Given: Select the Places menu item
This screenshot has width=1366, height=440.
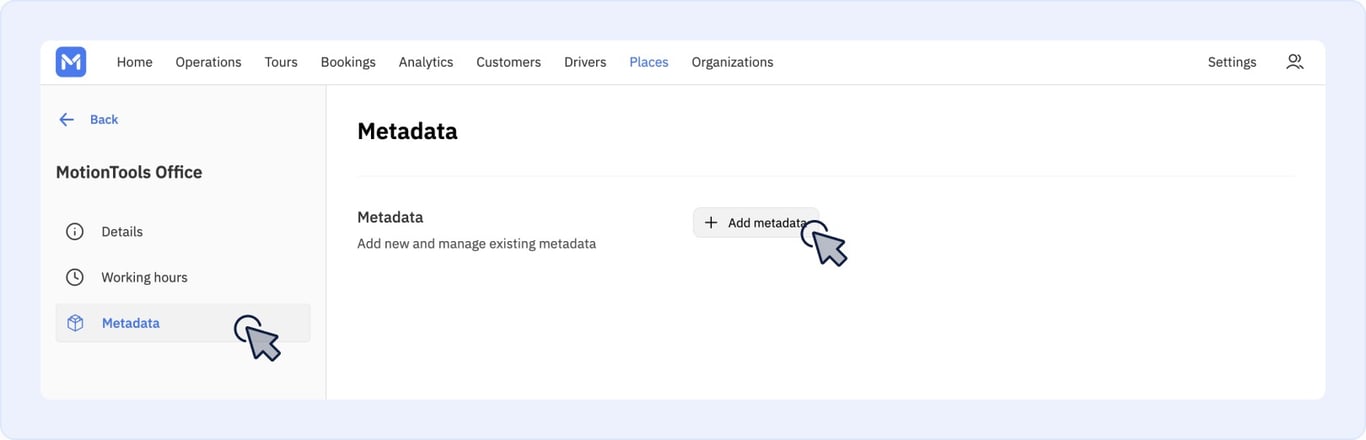Looking at the screenshot, I should [649, 62].
